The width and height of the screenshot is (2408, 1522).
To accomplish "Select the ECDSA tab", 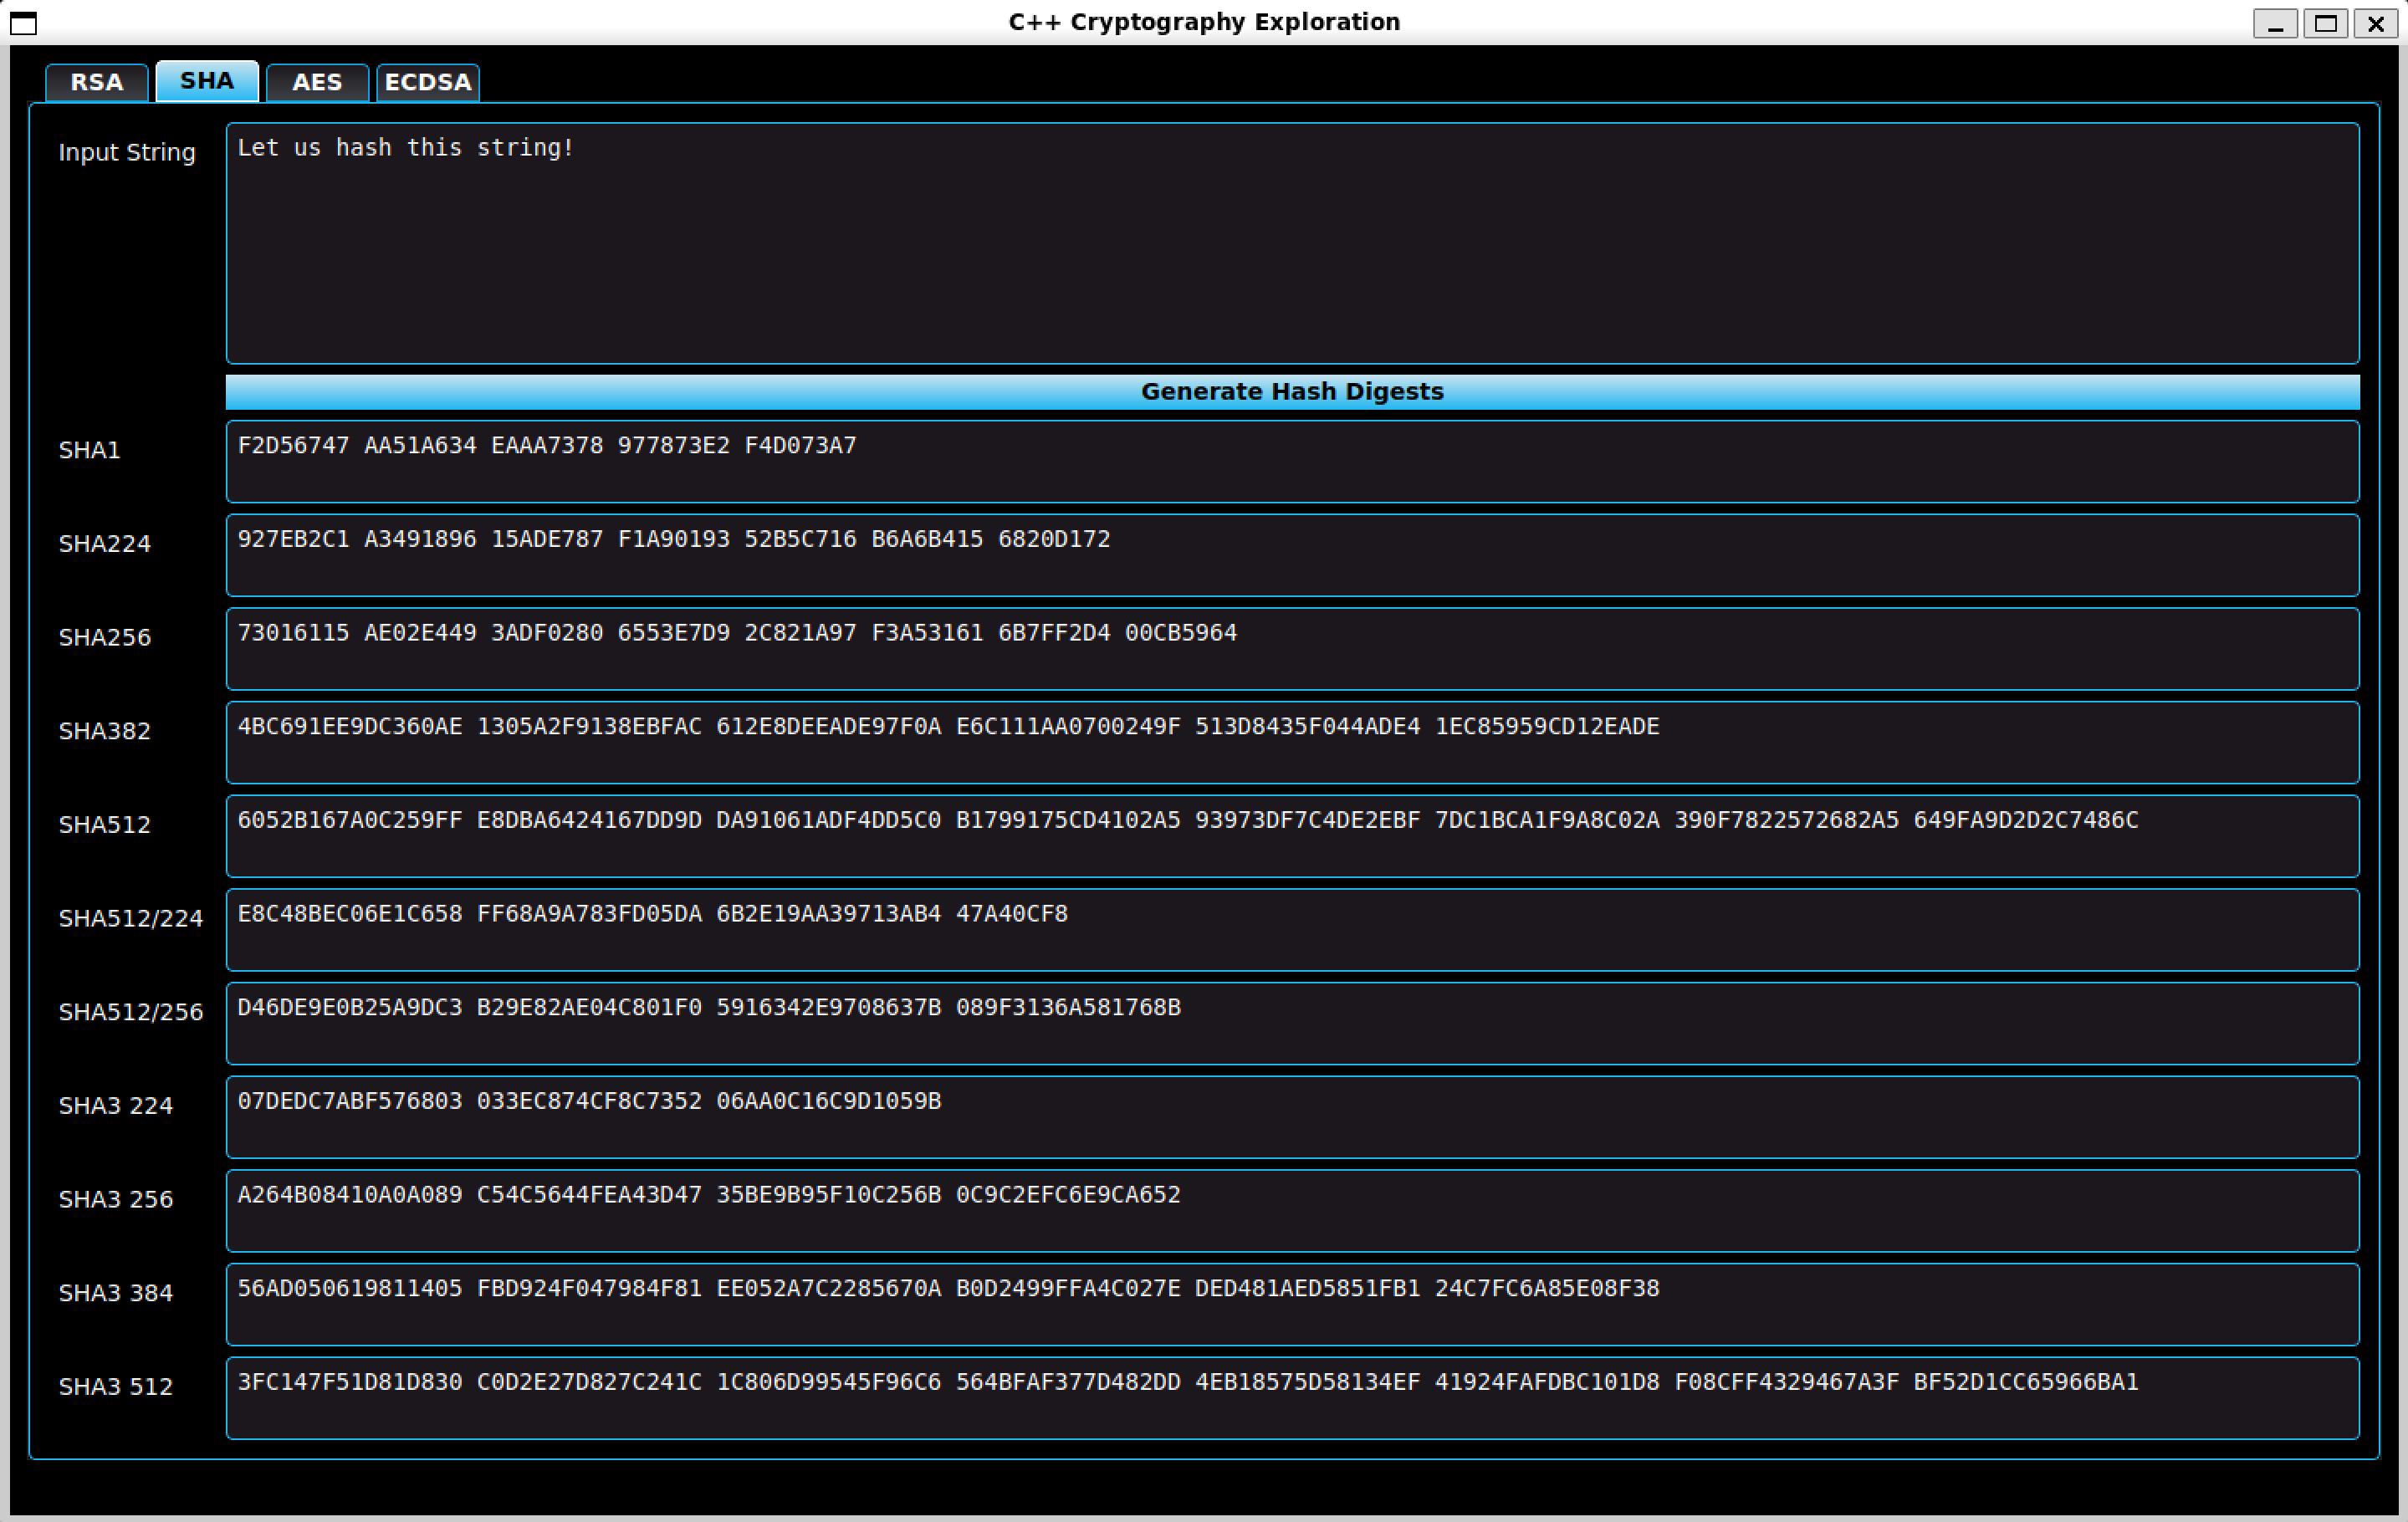I will click(427, 82).
